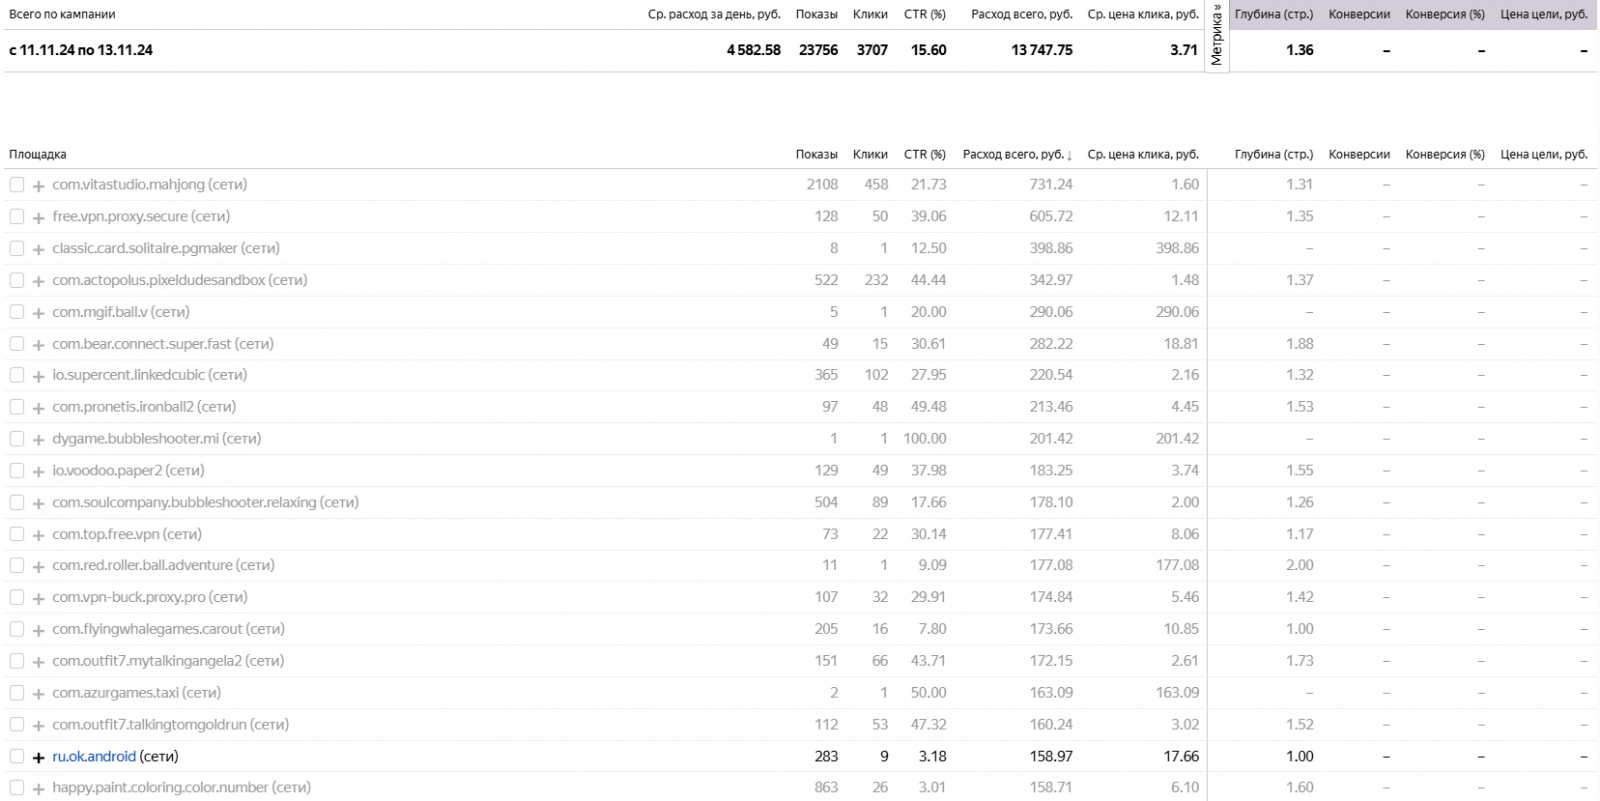Expand the com.vpn-buck.proxy.pro row
This screenshot has width=1600, height=801.
tap(39, 598)
